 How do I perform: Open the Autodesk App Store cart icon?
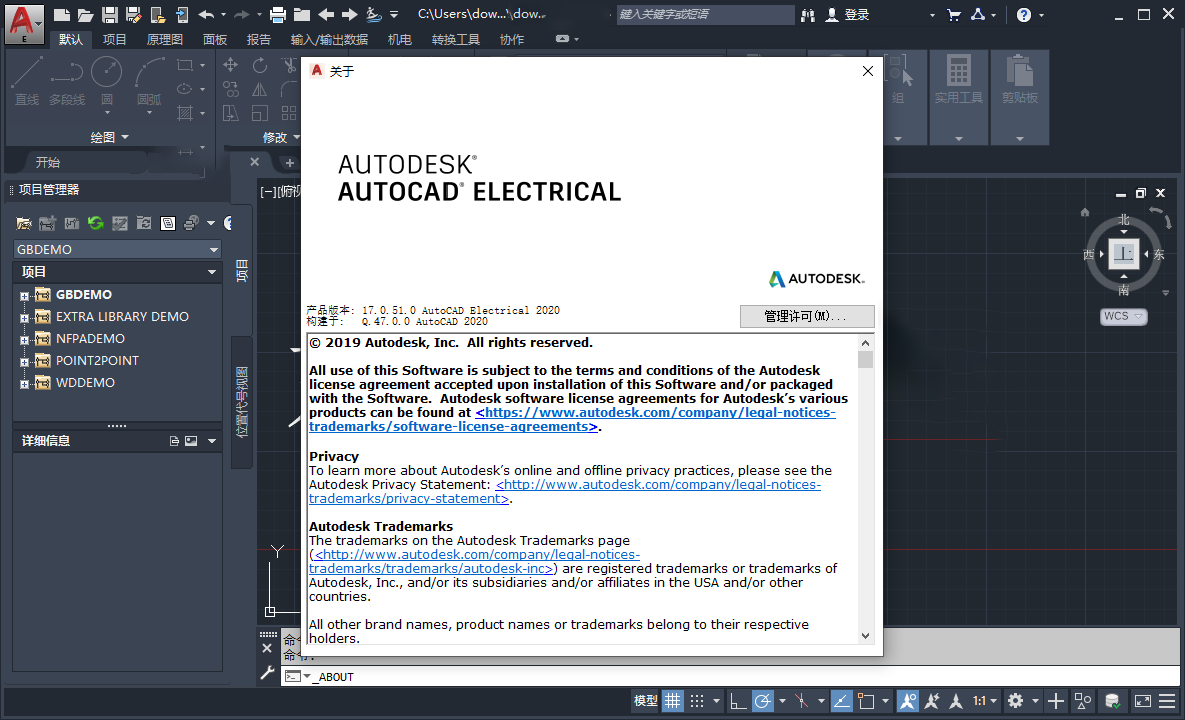click(x=954, y=14)
